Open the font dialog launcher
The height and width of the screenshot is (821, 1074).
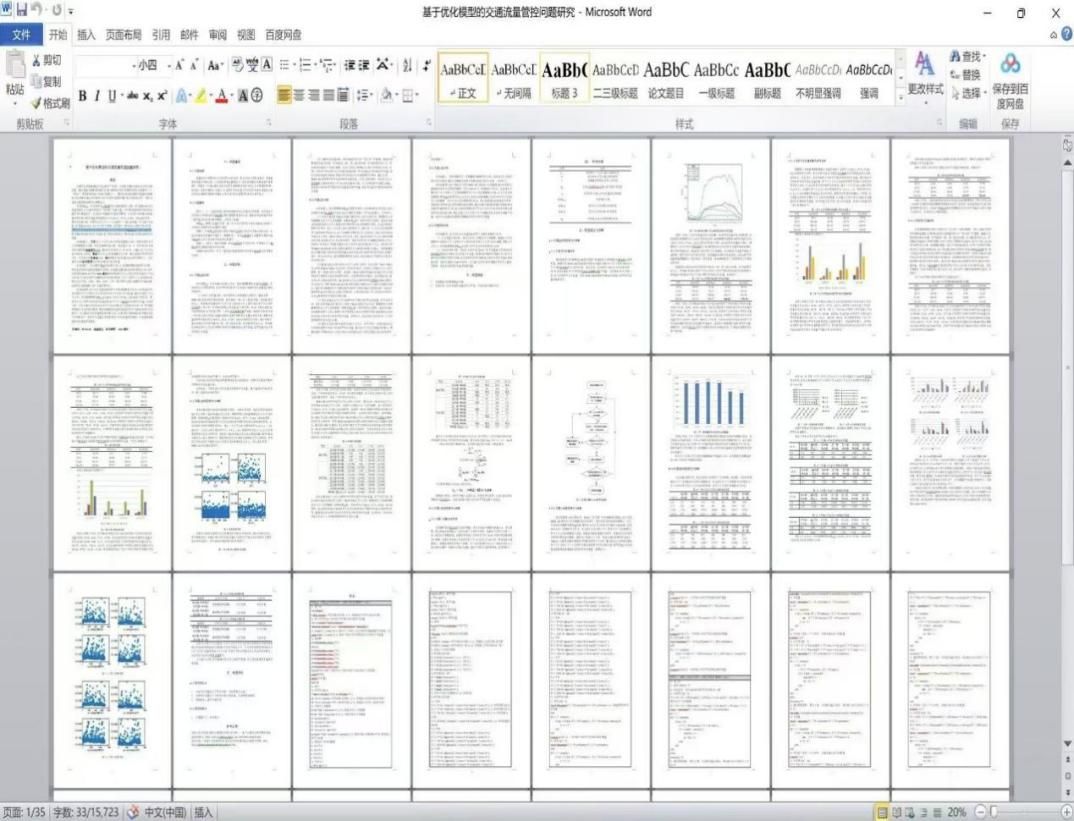268,123
